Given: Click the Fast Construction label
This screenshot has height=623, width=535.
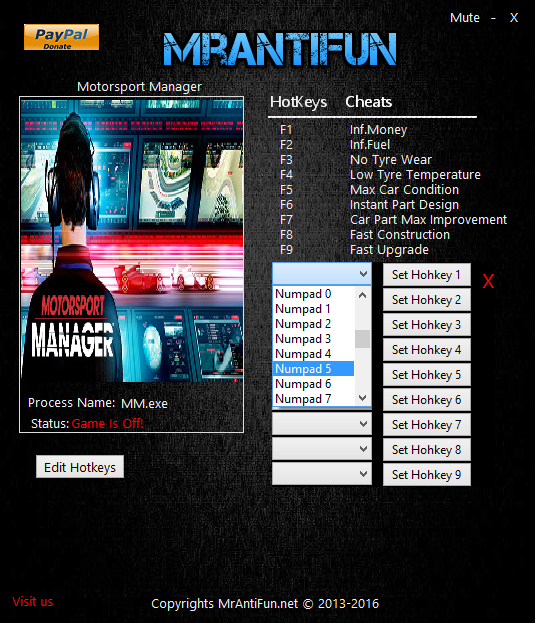Looking at the screenshot, I should click(x=400, y=235).
